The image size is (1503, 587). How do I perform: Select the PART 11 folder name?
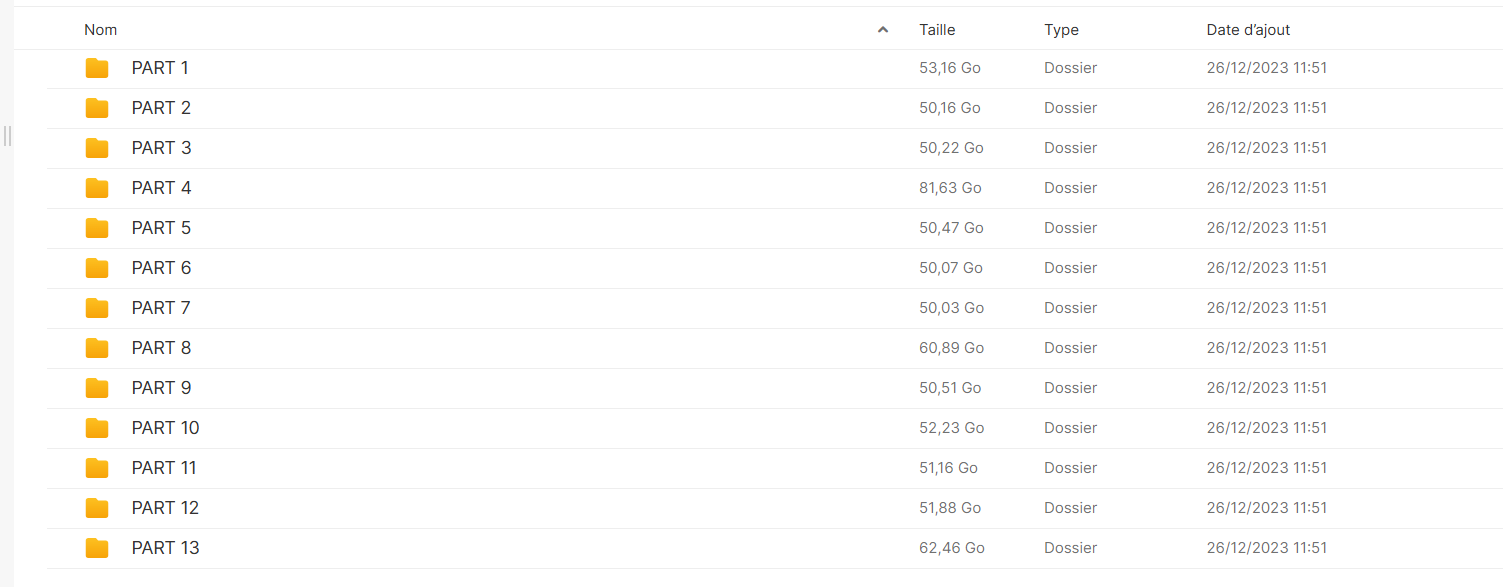[x=164, y=468]
